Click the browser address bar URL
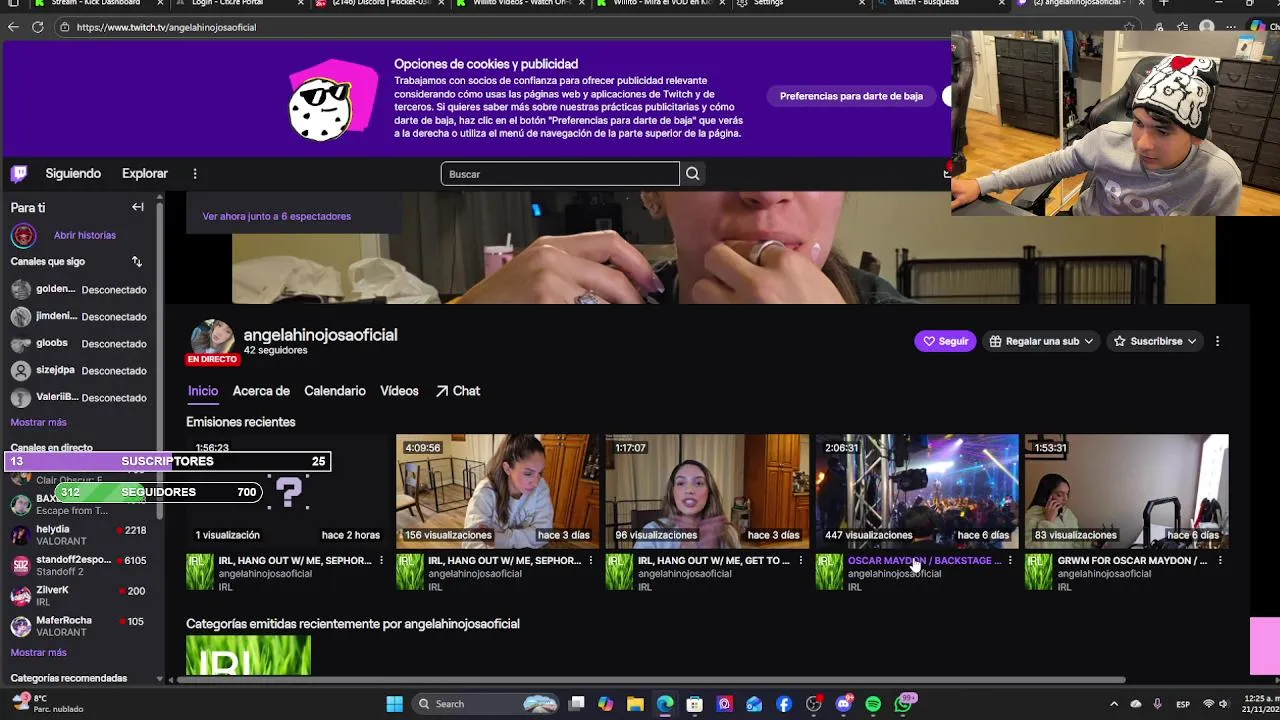 166,27
